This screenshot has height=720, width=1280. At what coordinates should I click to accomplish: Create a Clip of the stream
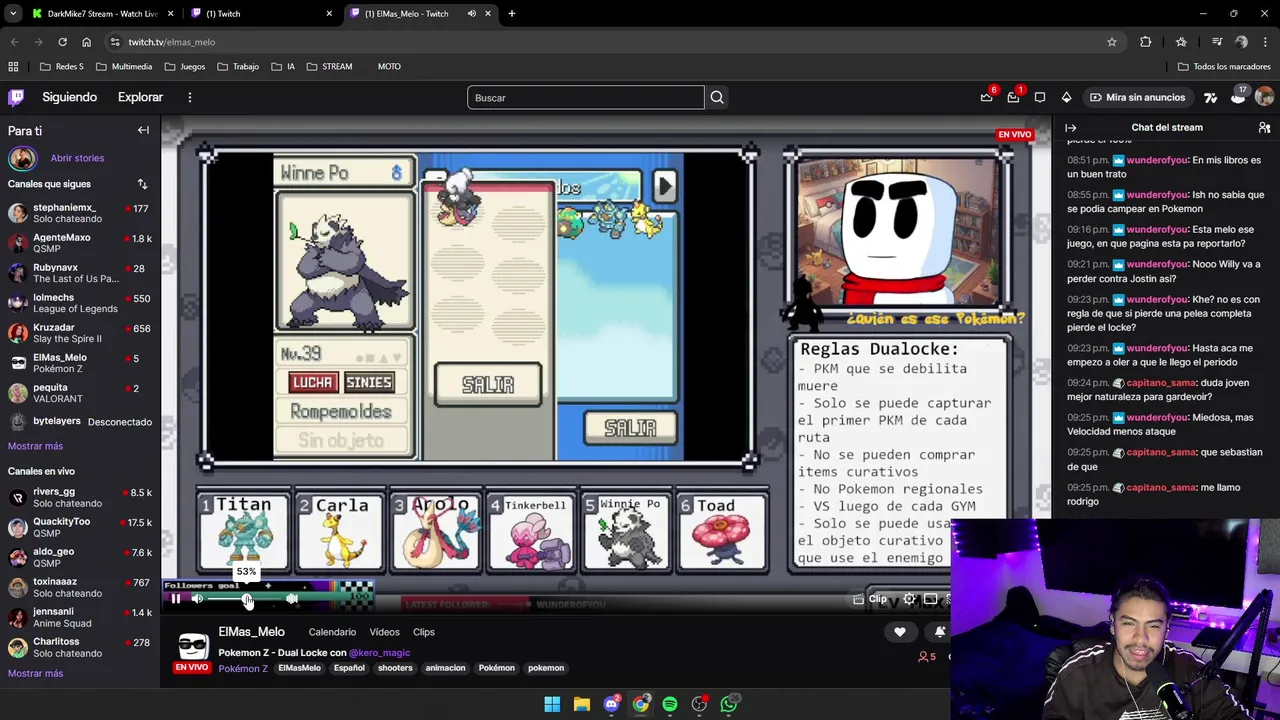pos(870,599)
